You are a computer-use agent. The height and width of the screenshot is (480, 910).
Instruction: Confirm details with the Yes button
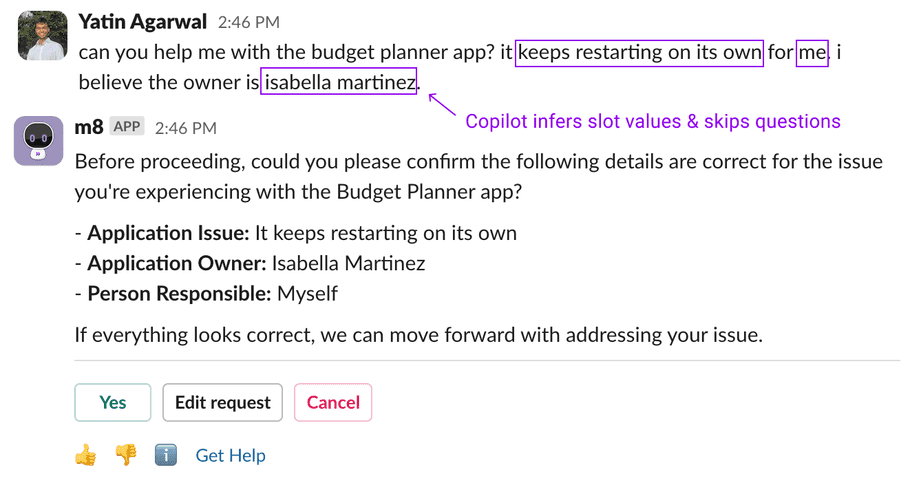(113, 402)
